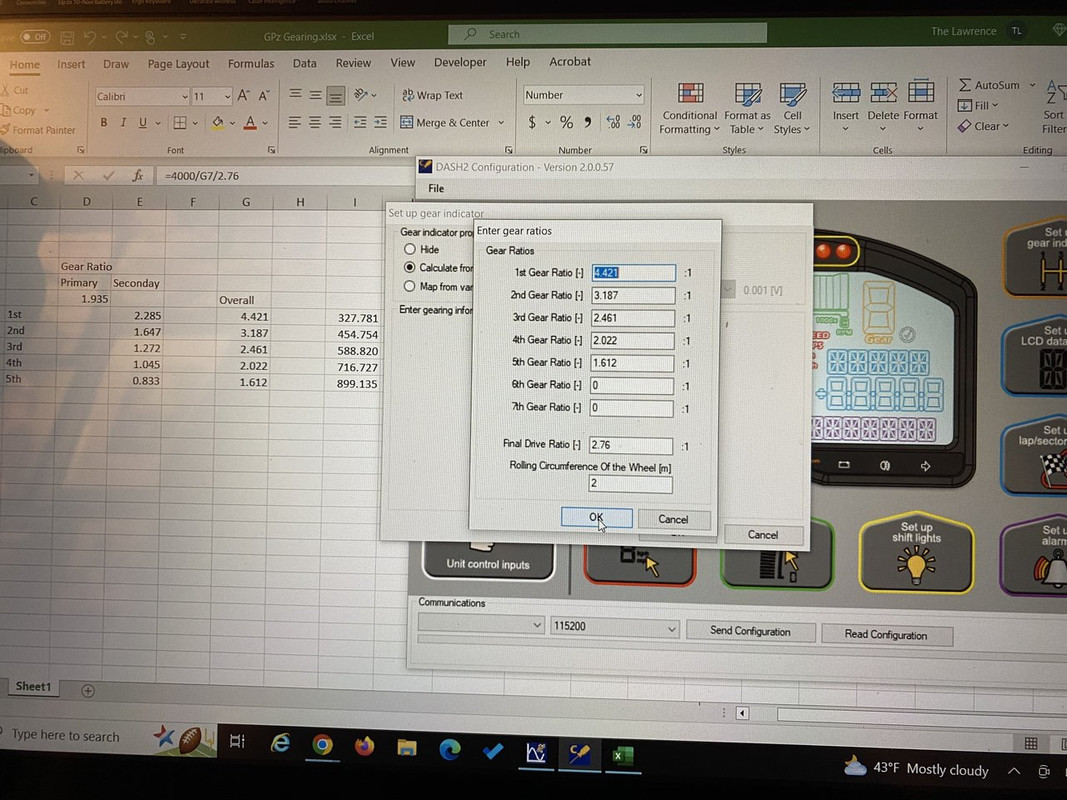
Task: Click the Excel formula bar
Action: coord(286,176)
